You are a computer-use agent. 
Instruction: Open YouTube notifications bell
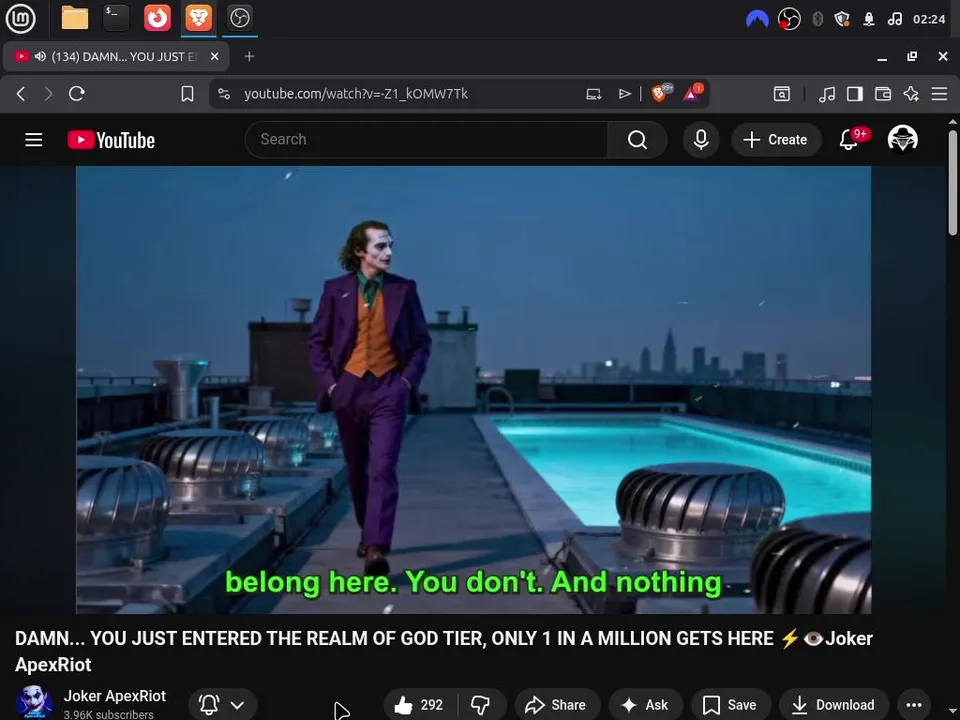pyautogui.click(x=849, y=140)
